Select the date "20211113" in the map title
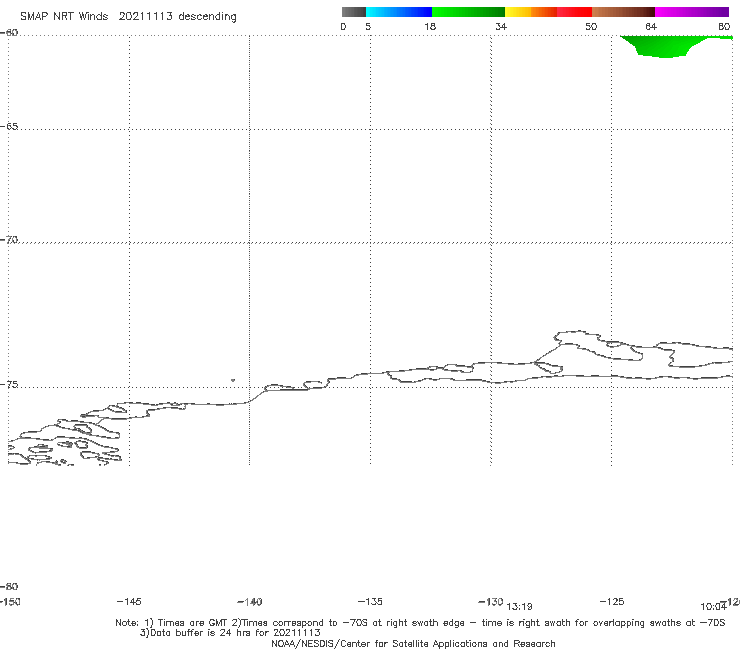 point(145,16)
